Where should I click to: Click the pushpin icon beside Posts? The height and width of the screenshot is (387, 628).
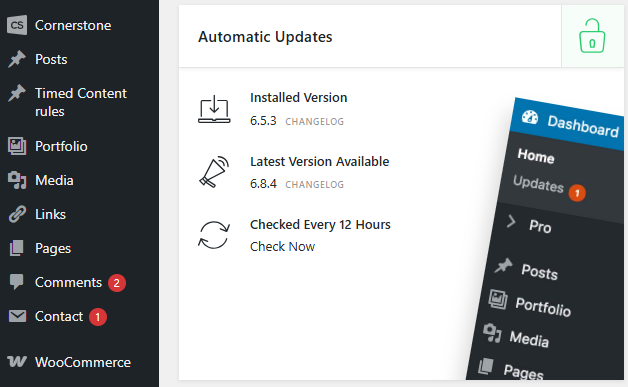coord(17,59)
